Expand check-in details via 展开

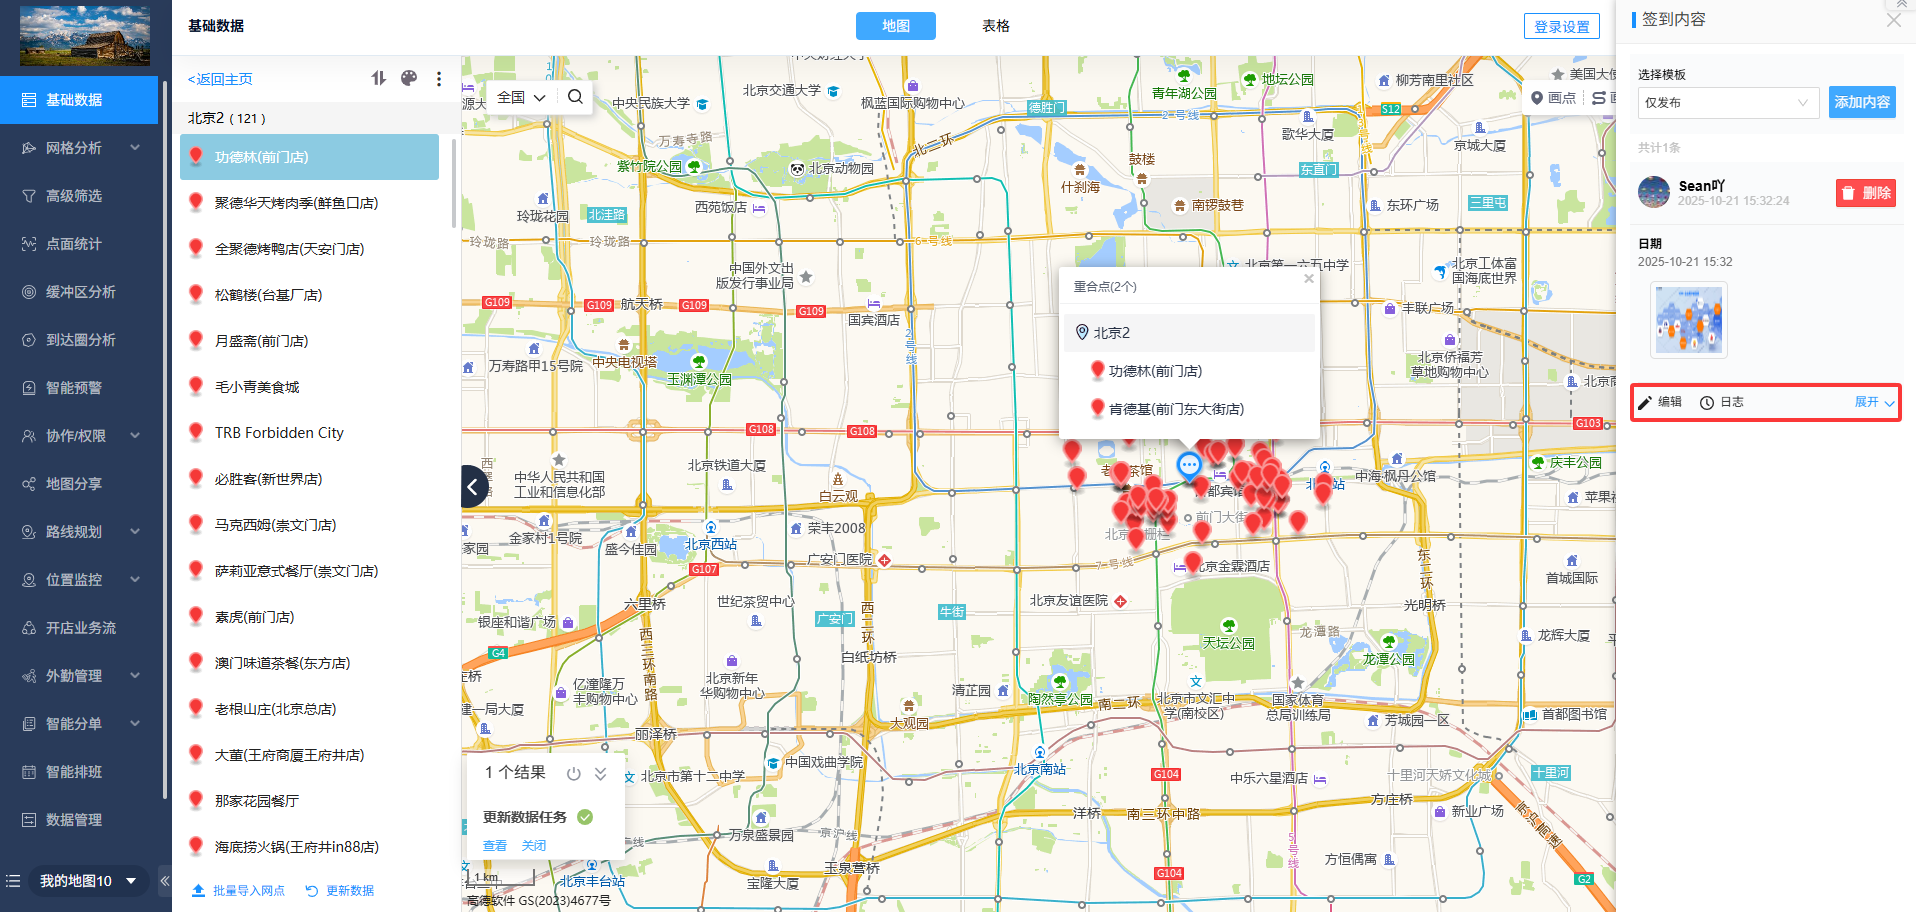click(1873, 402)
